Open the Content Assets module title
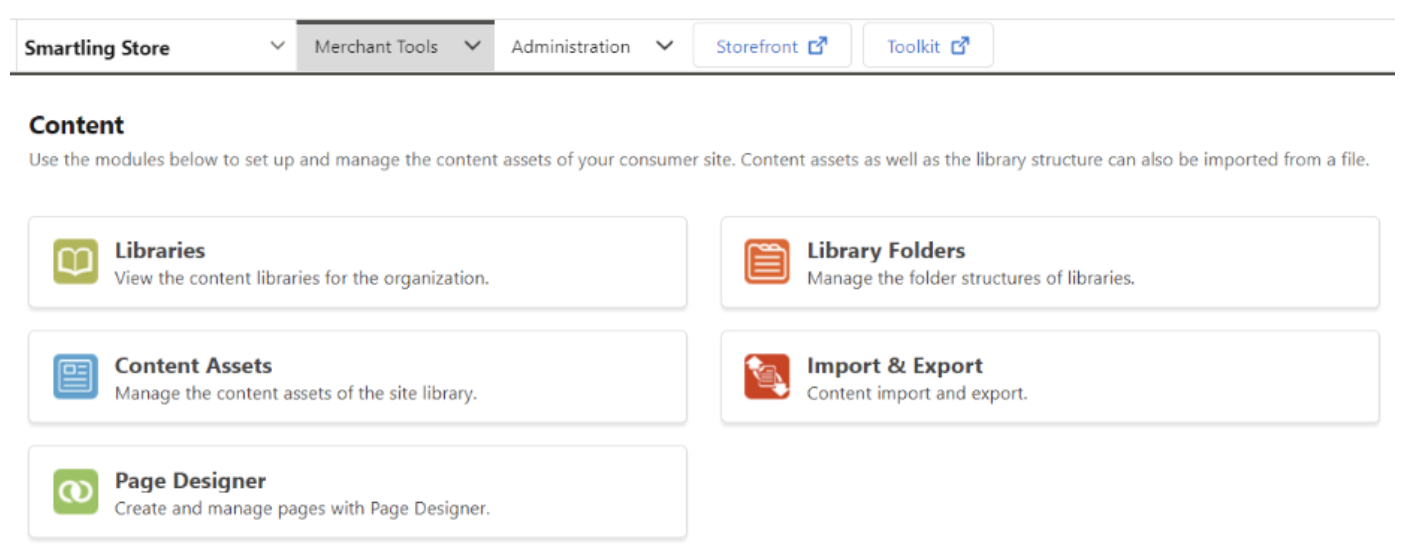Viewport: 1404px width, 560px height. click(193, 365)
